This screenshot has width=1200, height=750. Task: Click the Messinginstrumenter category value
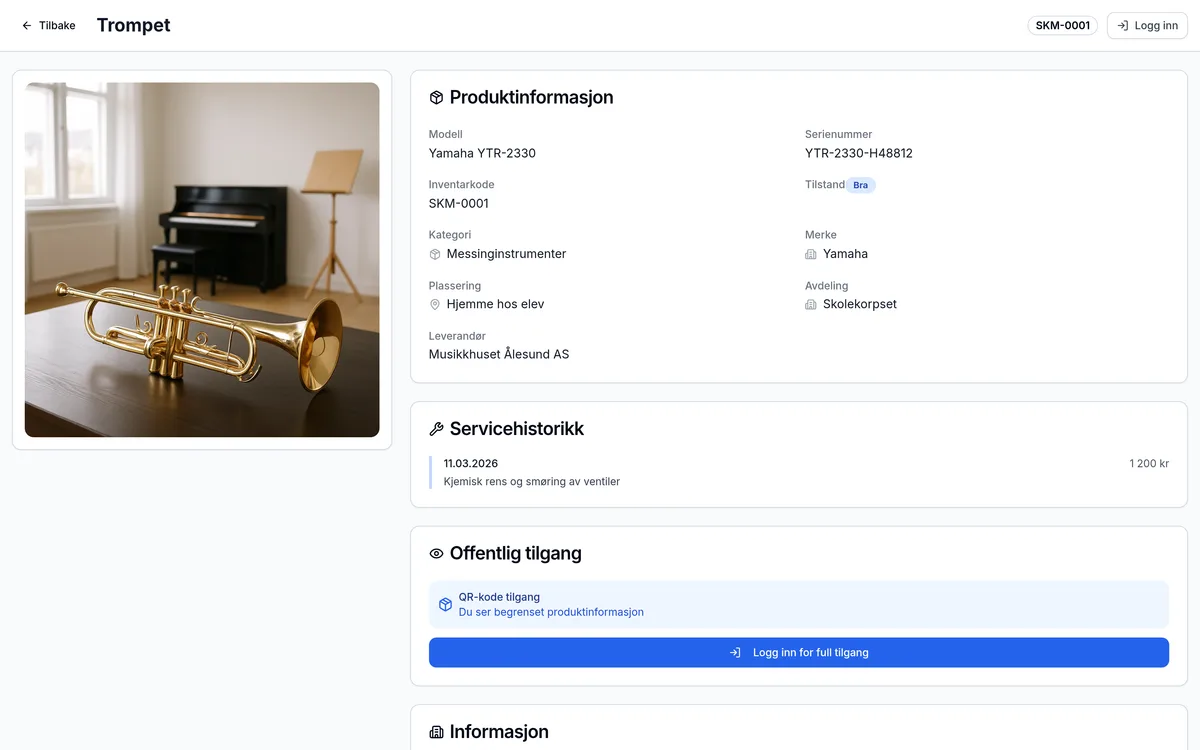point(506,254)
